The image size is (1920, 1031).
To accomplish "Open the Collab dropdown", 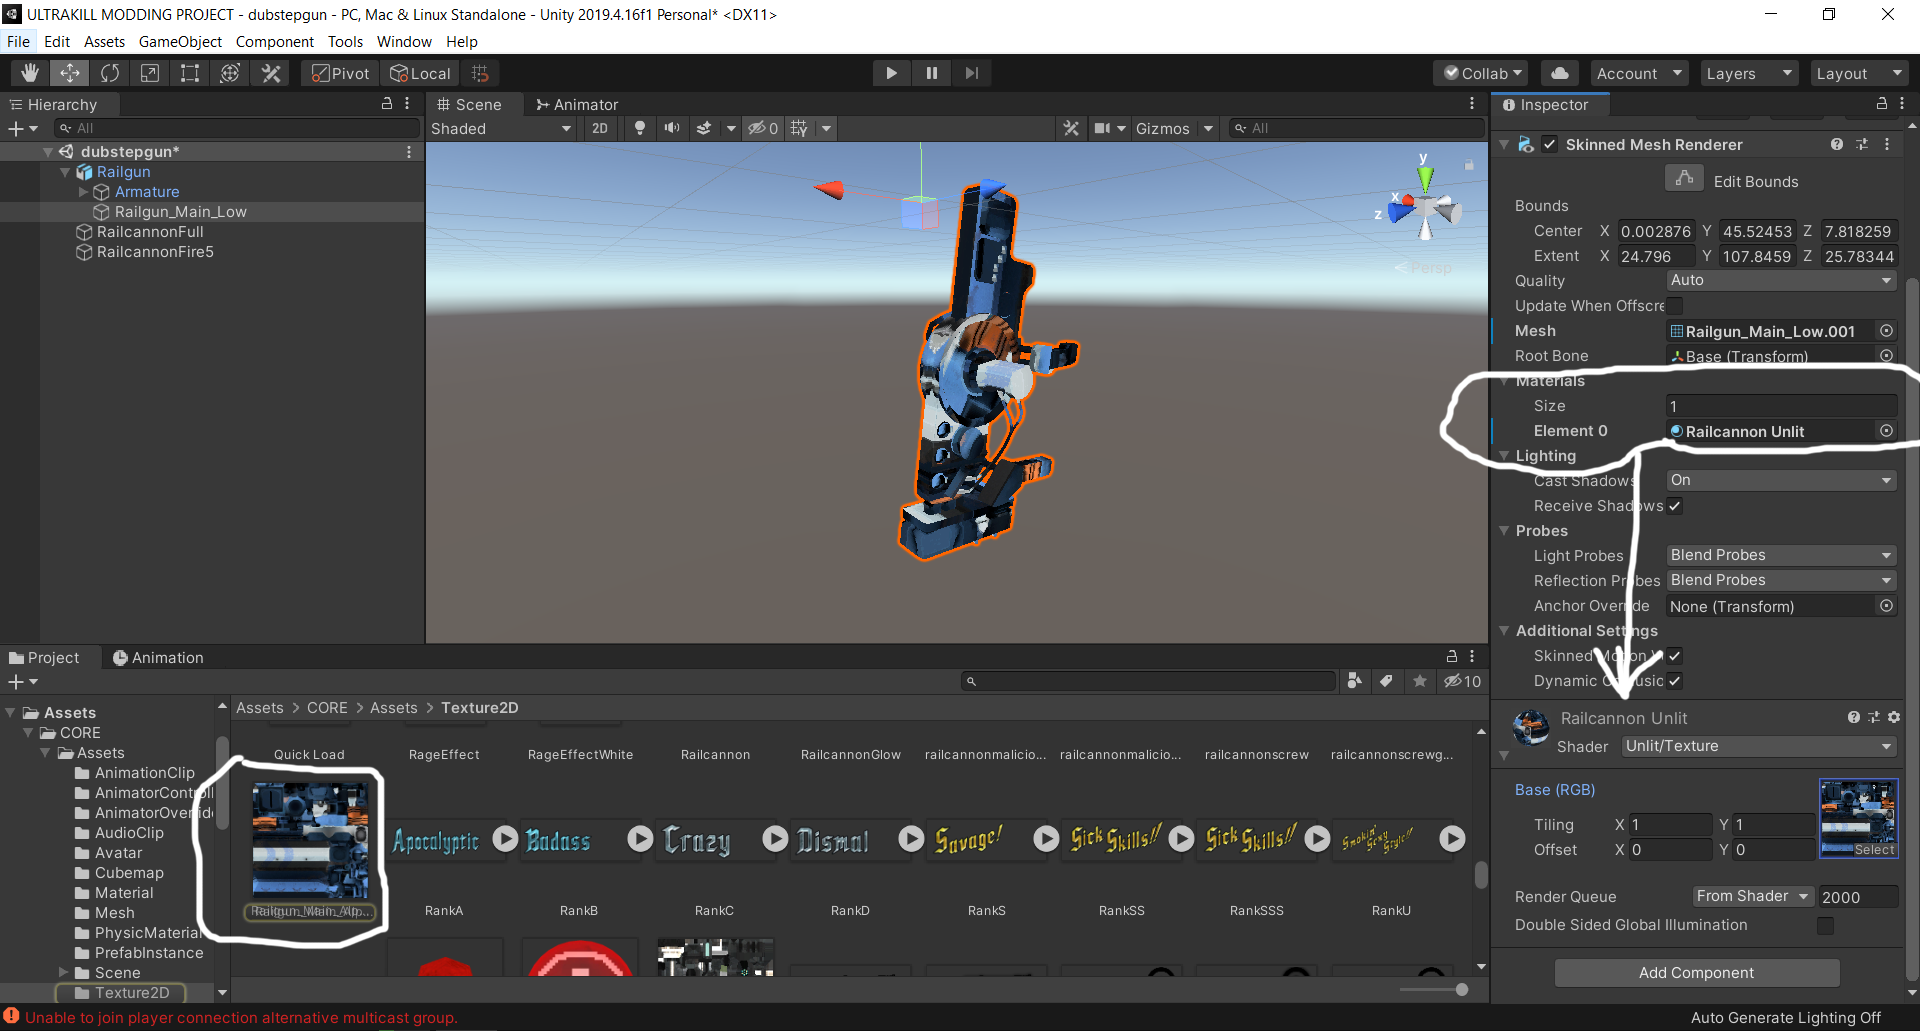I will click(x=1482, y=73).
